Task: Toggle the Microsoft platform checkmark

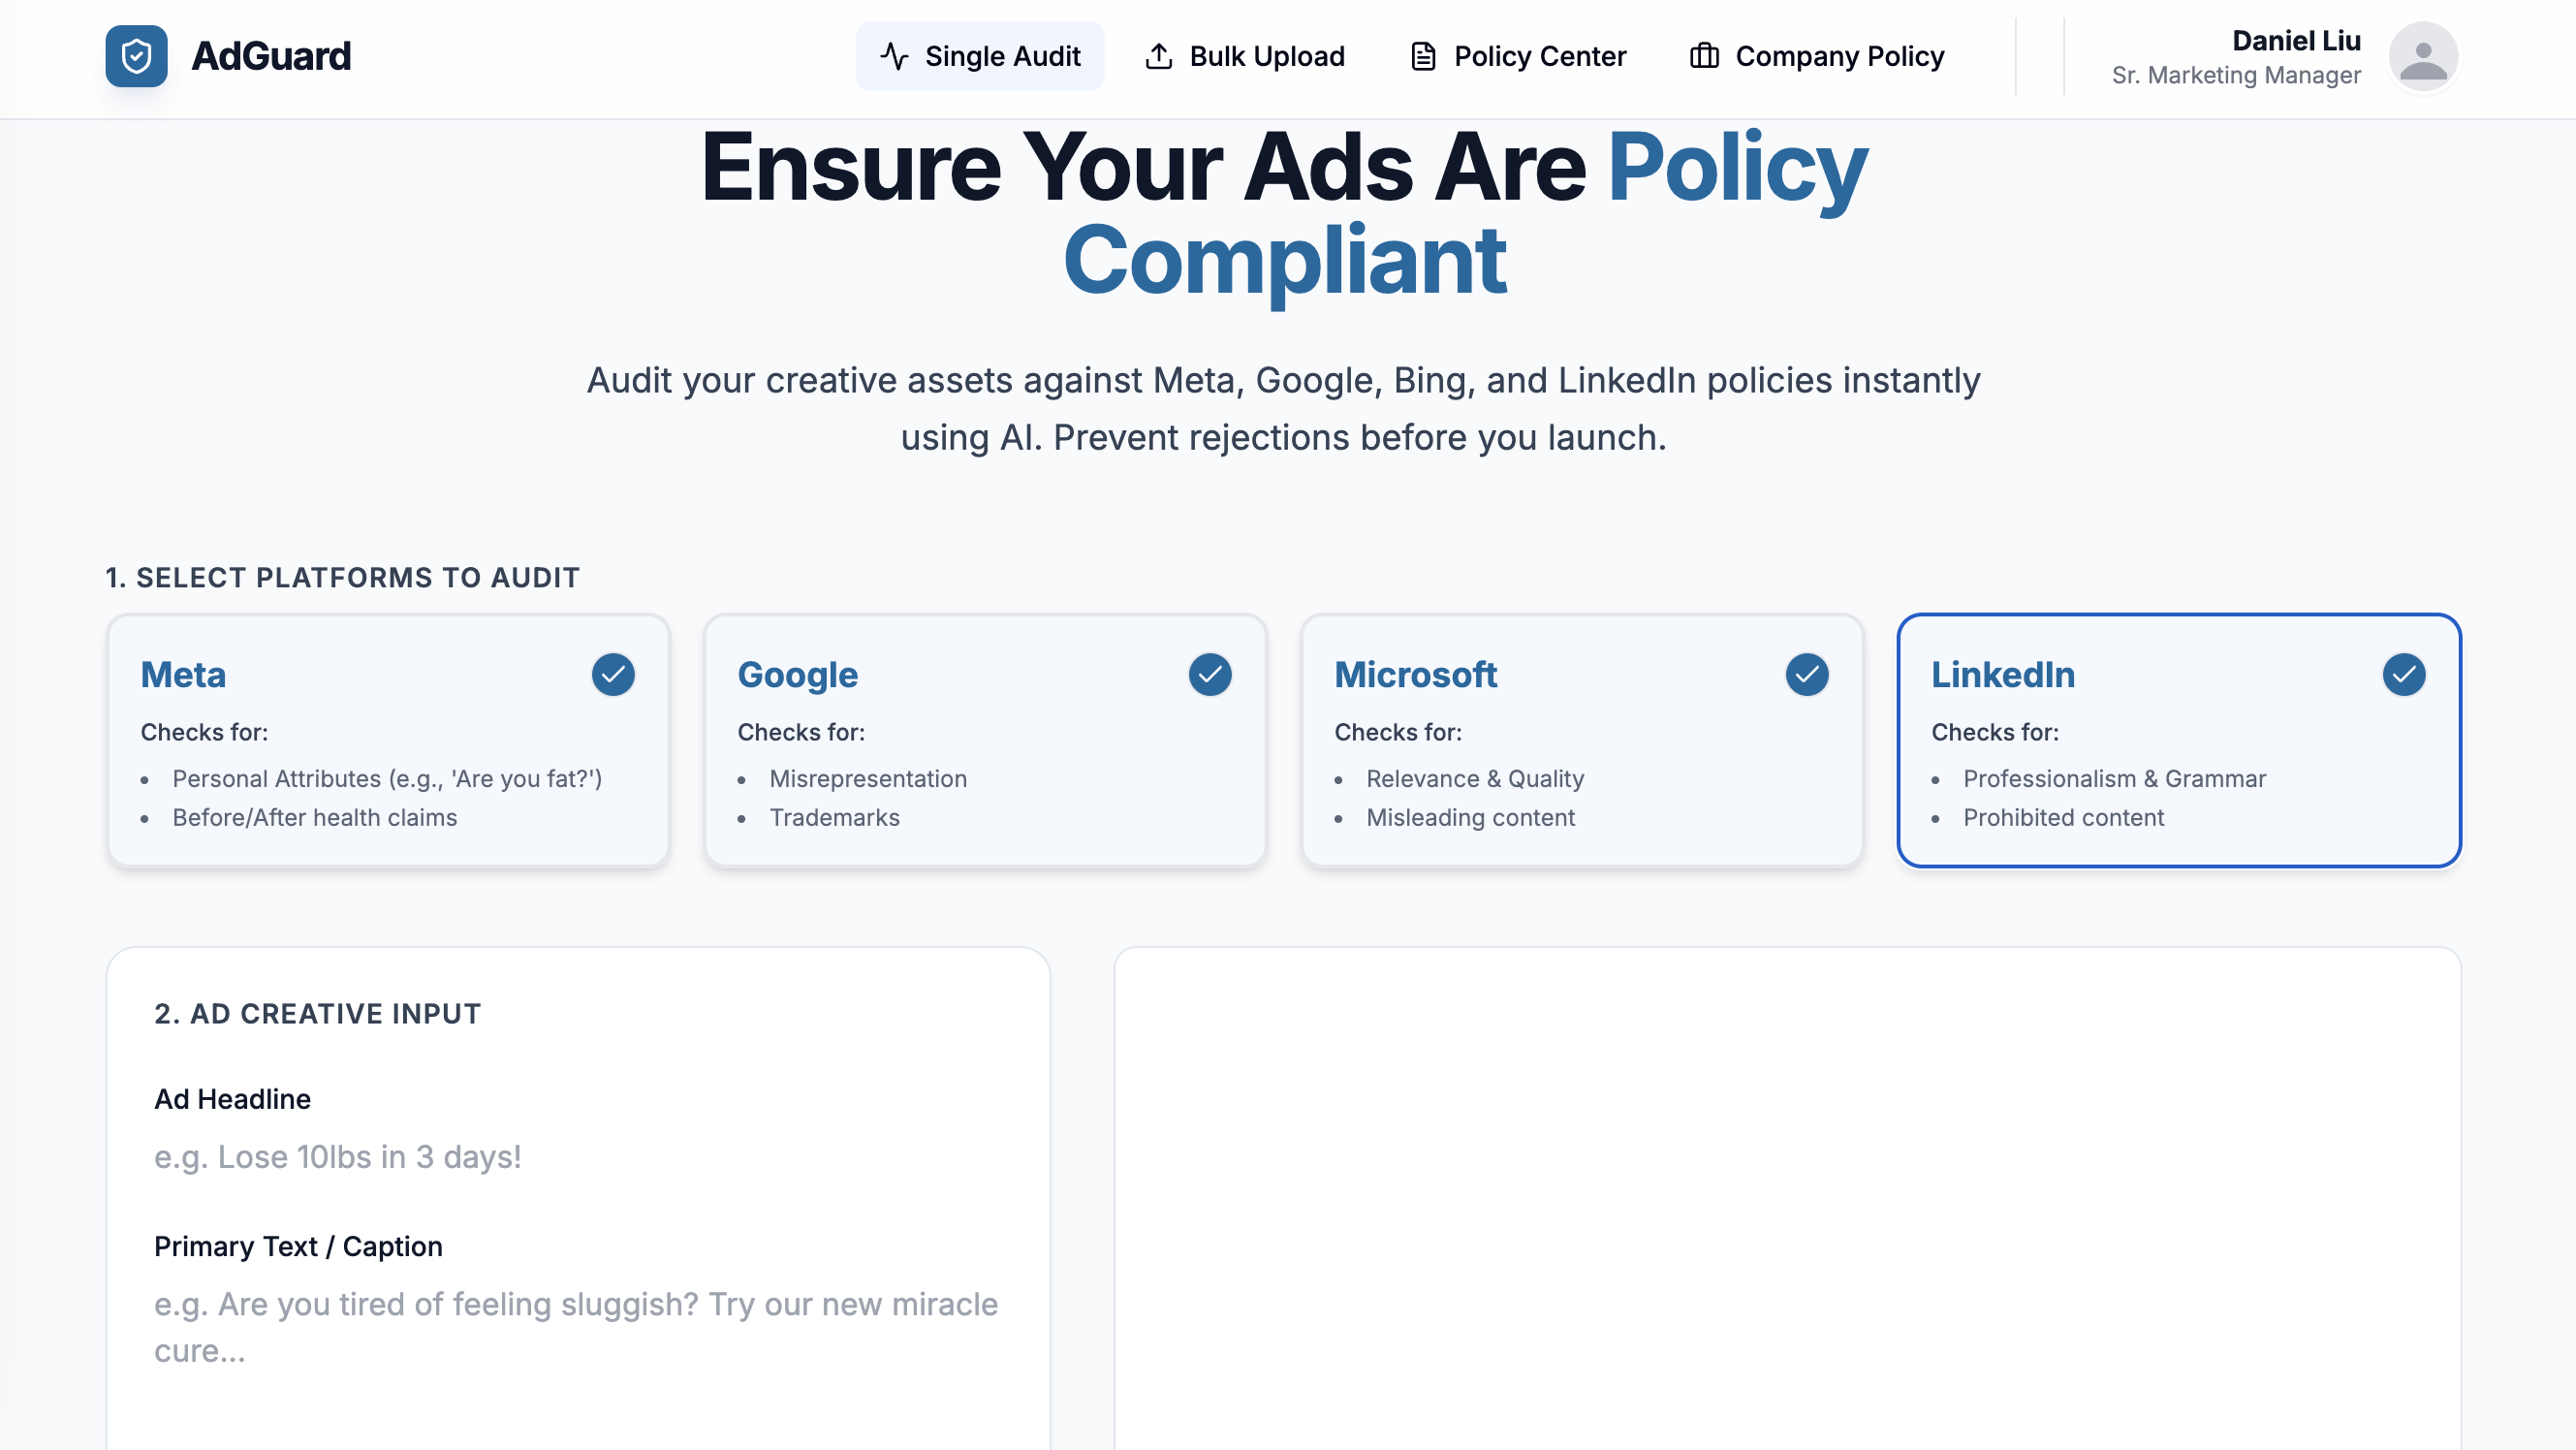Action: [1807, 675]
